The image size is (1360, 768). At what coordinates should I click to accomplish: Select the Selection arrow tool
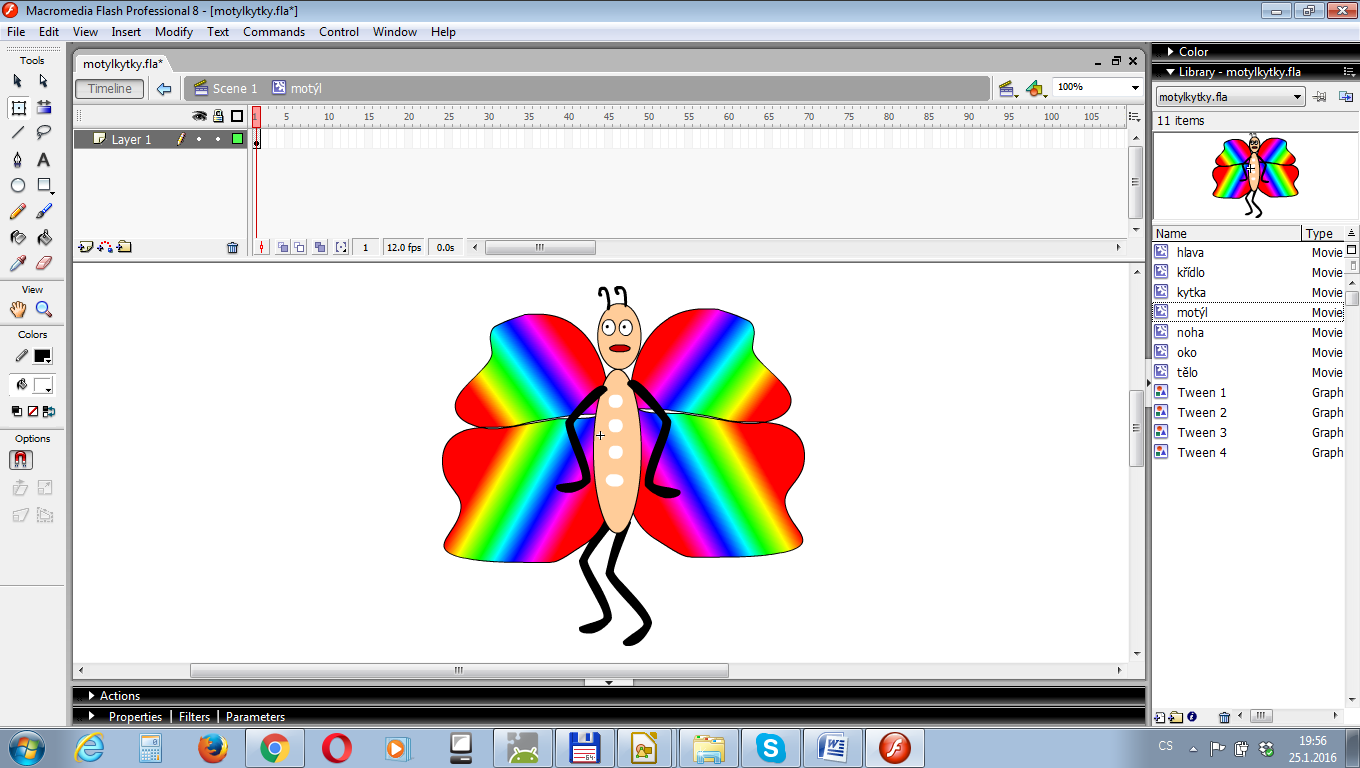tap(18, 81)
